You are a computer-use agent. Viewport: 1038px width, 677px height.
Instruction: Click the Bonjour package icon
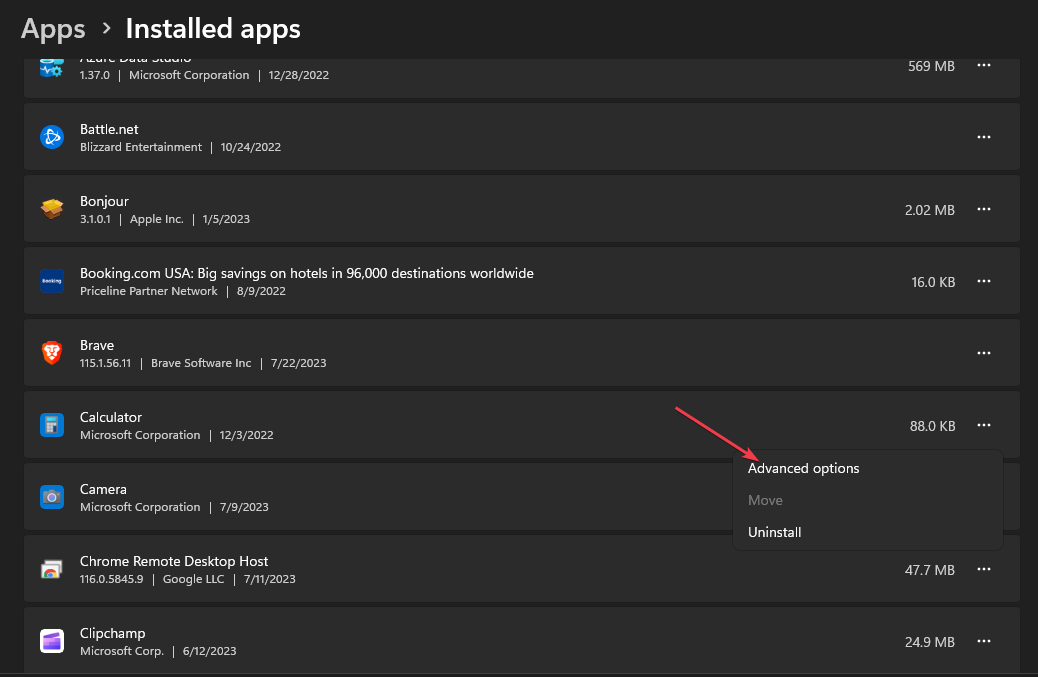pyautogui.click(x=52, y=209)
